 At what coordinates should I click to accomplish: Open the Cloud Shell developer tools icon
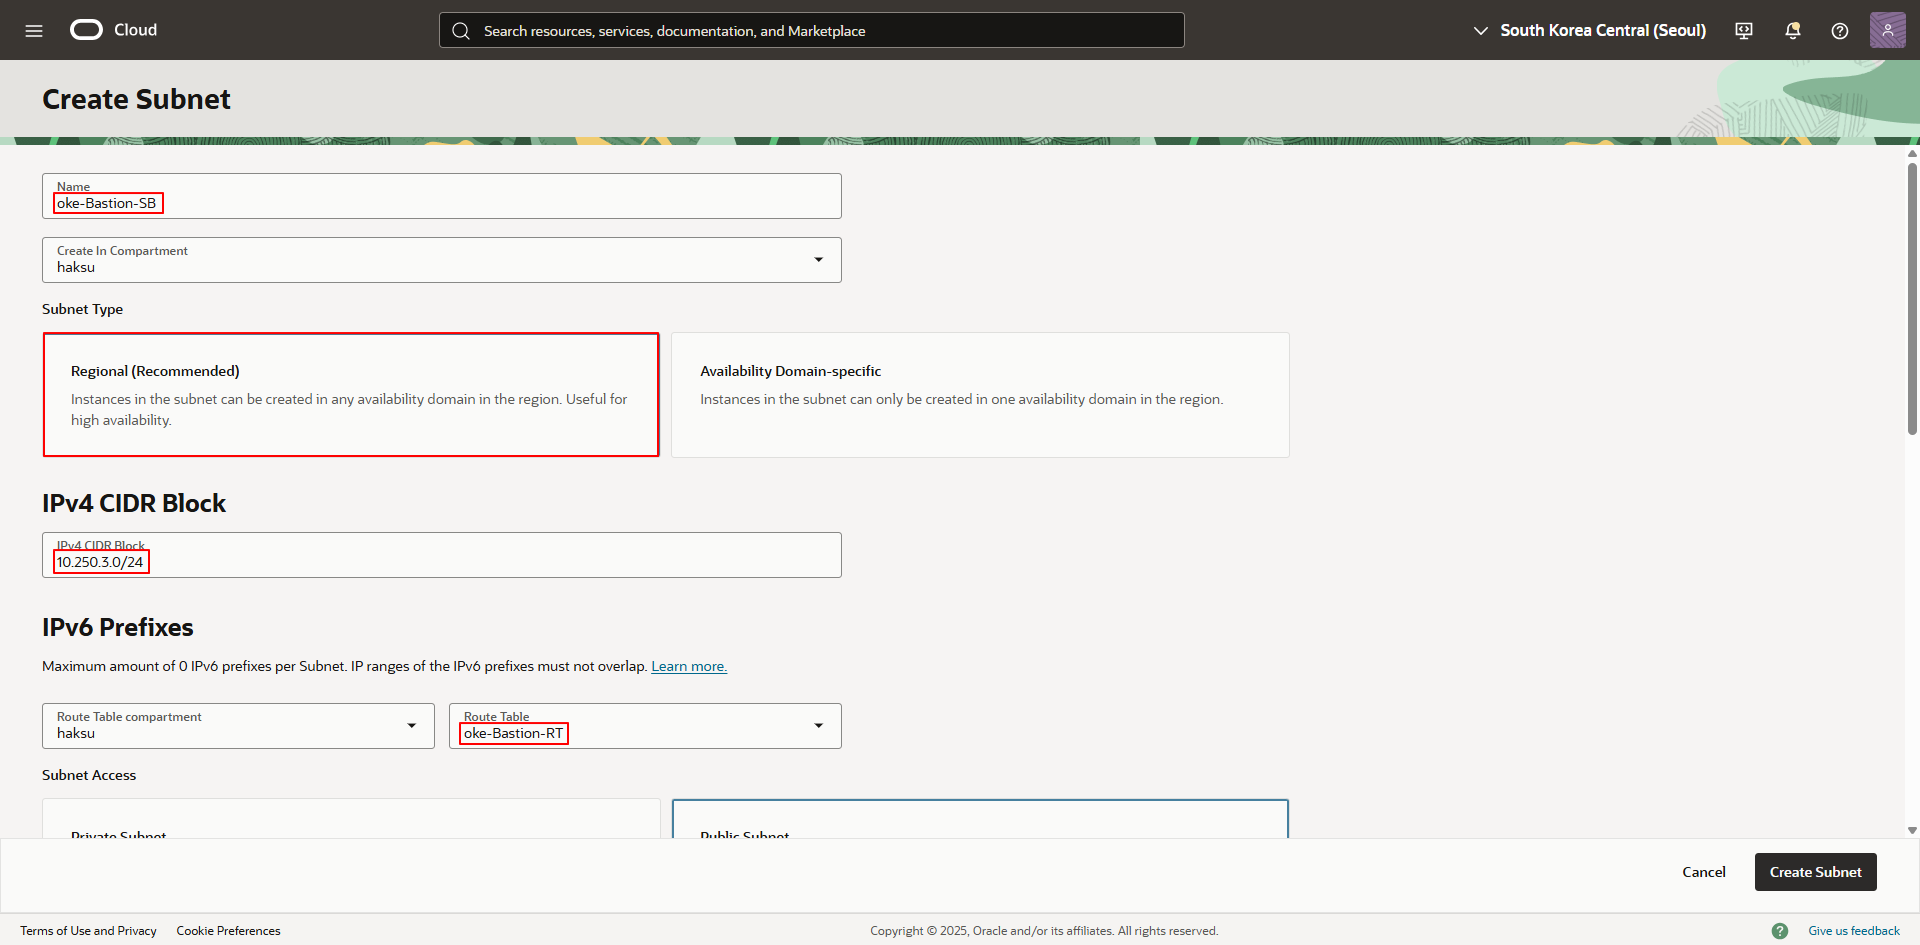click(x=1744, y=31)
